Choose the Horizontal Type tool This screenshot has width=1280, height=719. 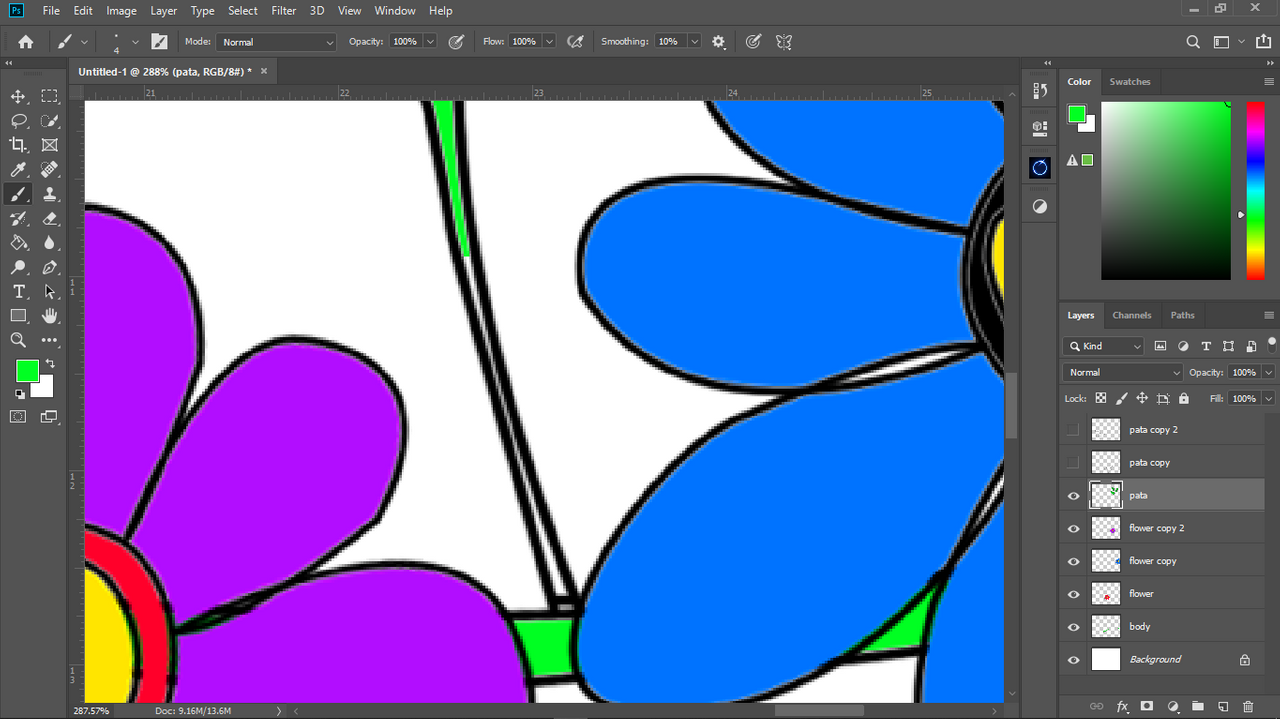pyautogui.click(x=18, y=292)
